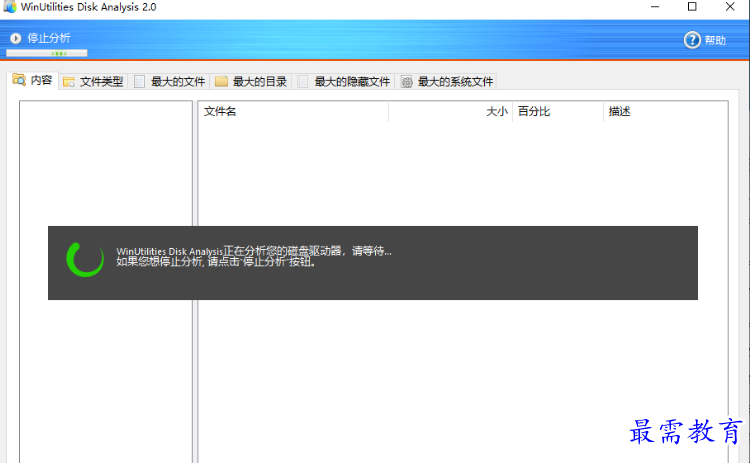This screenshot has height=463, width=751.
Task: Click the analysis progress bar under 停止分析
Action: [47, 53]
